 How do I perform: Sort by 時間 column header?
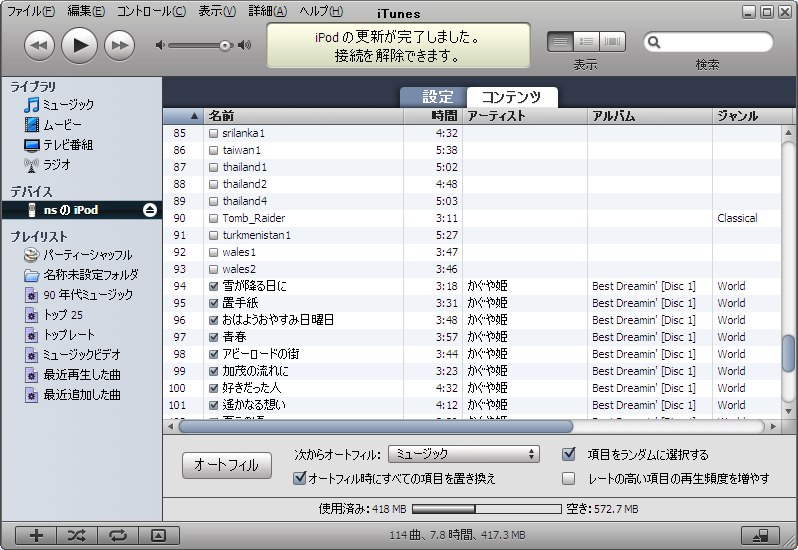(x=433, y=116)
